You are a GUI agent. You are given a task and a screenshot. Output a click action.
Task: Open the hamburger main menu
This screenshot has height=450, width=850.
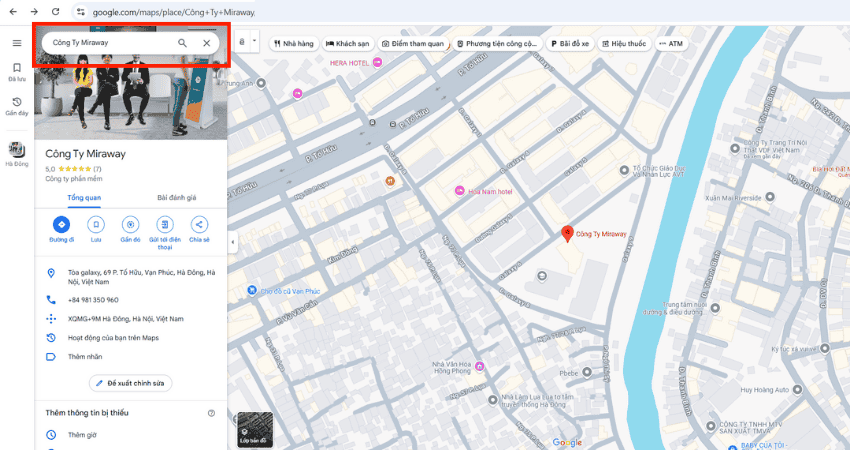[17, 43]
